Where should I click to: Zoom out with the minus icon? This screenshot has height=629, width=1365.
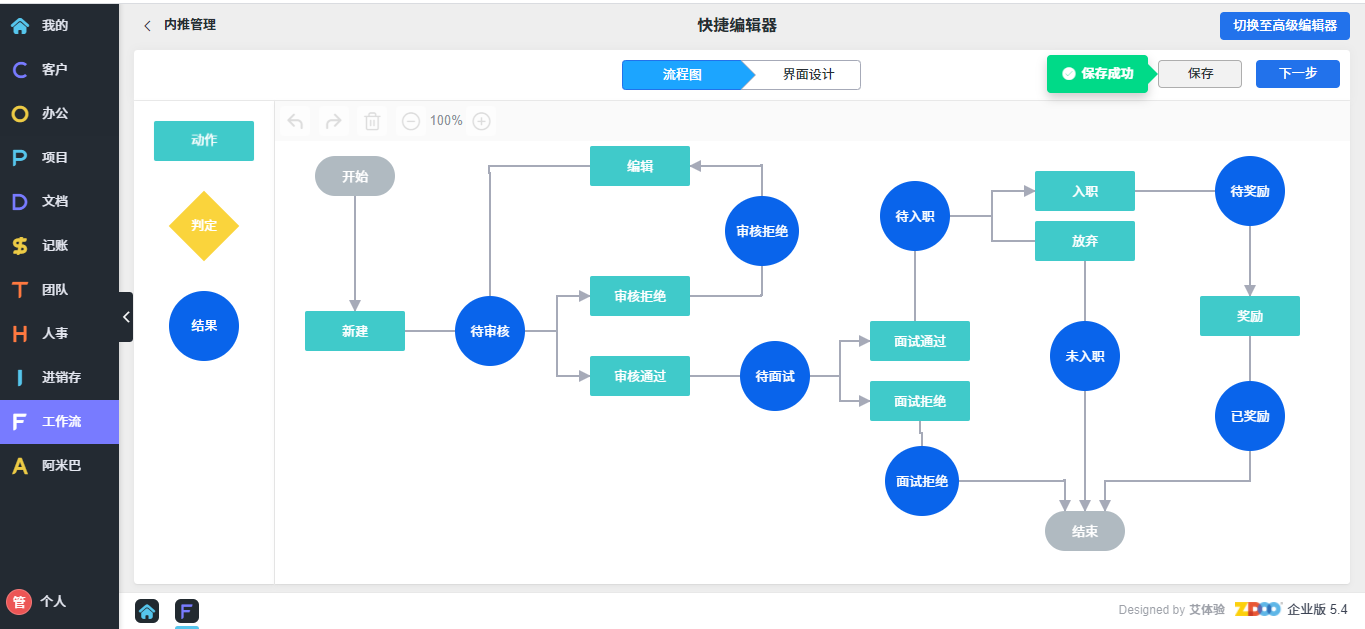pyautogui.click(x=411, y=121)
